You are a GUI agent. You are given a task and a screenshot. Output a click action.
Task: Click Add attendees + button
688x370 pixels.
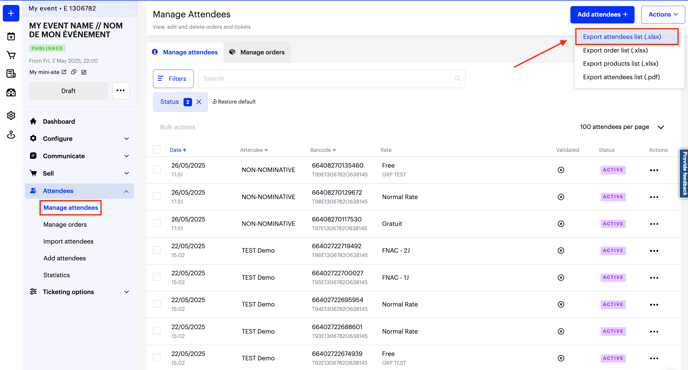click(x=602, y=14)
